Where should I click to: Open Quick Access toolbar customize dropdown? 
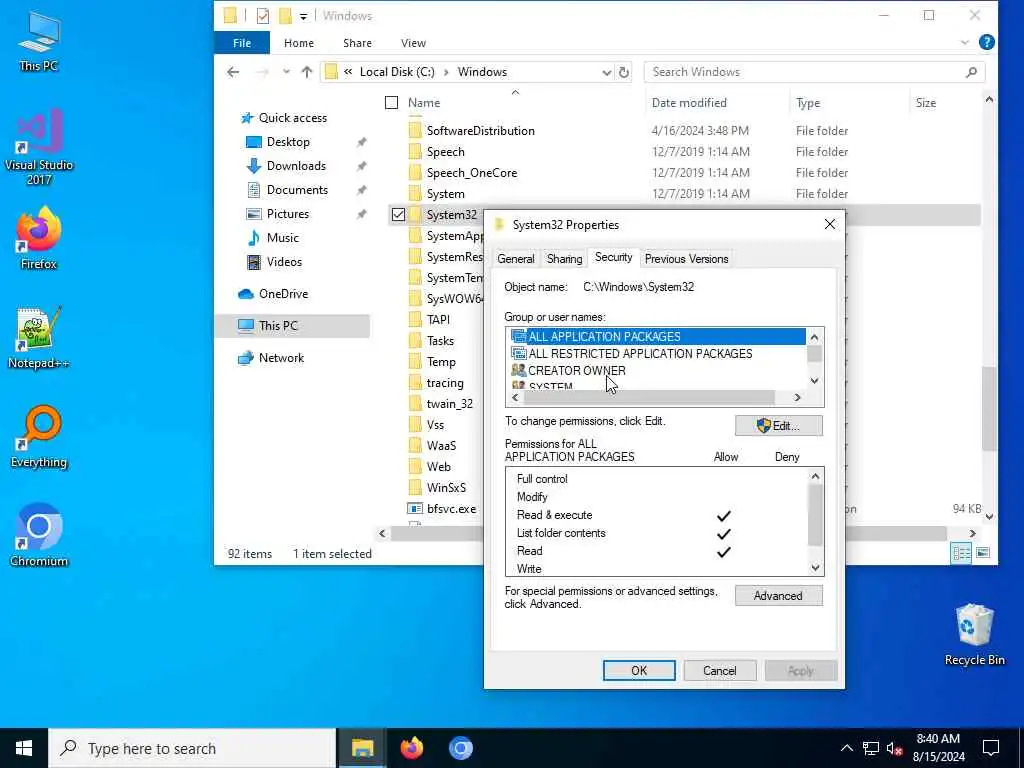pos(304,16)
